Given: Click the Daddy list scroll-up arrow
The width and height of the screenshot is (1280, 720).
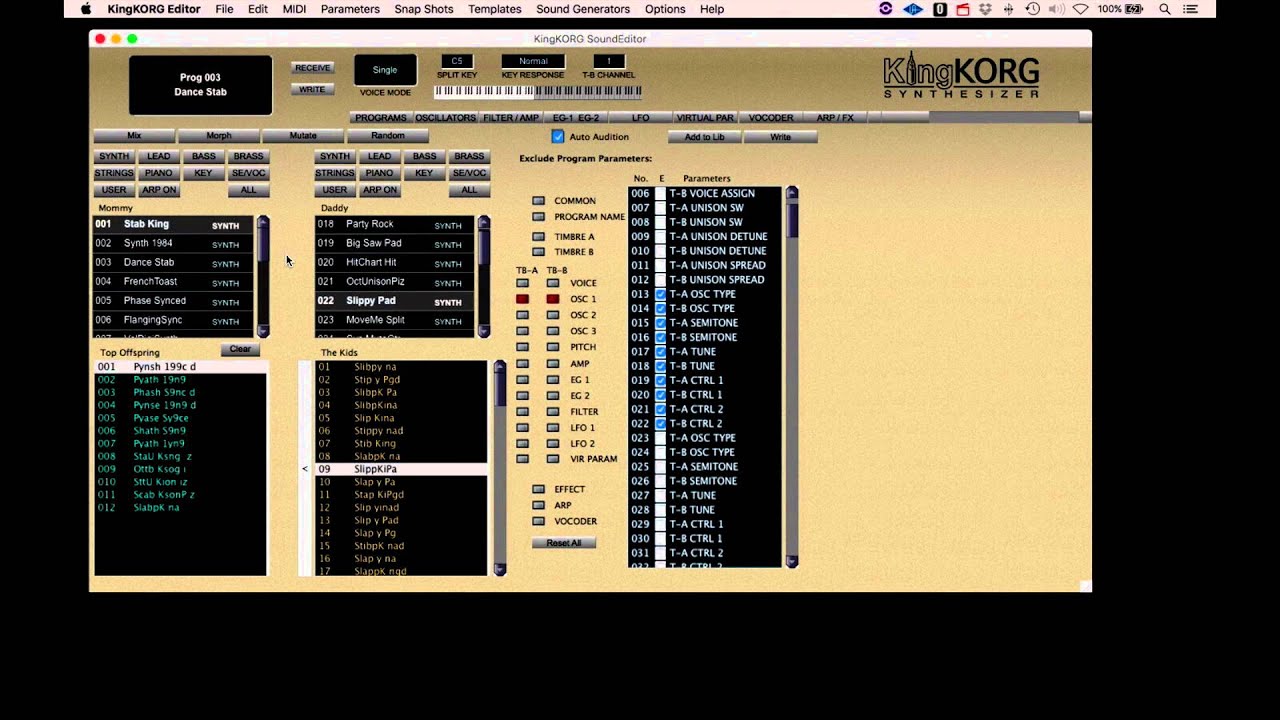Looking at the screenshot, I should pos(484,222).
